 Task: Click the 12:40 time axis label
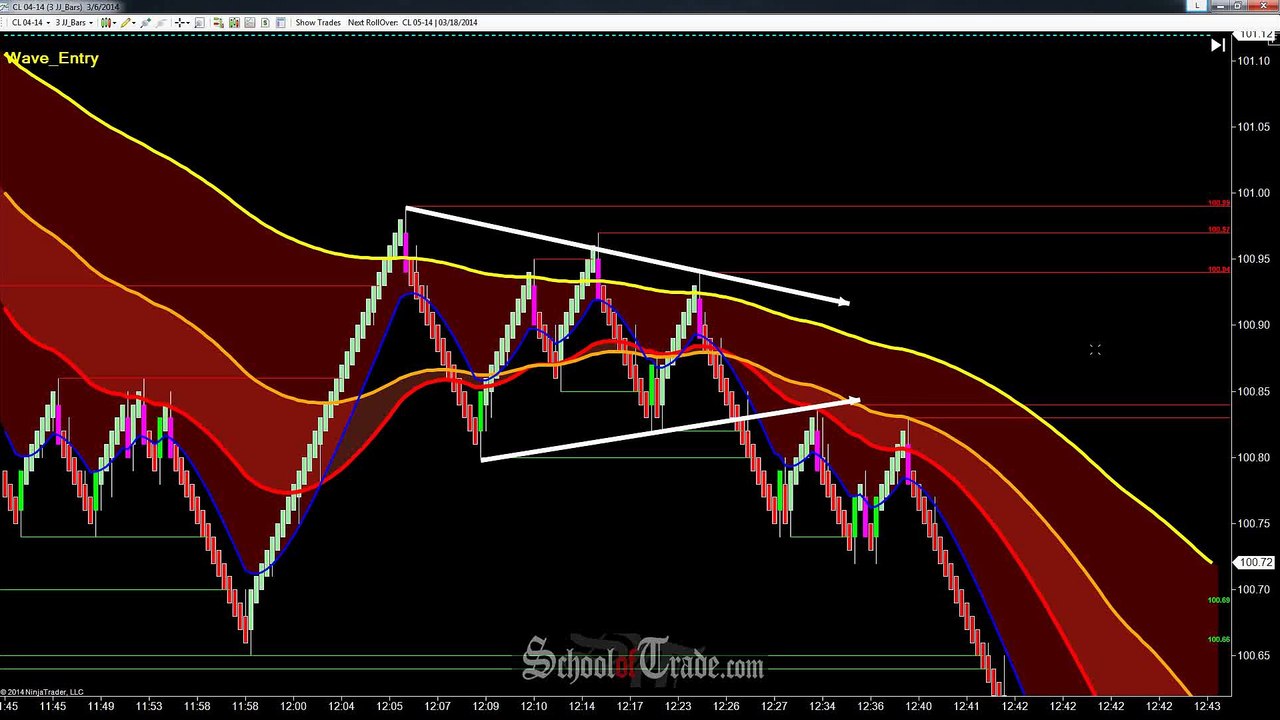[x=918, y=706]
